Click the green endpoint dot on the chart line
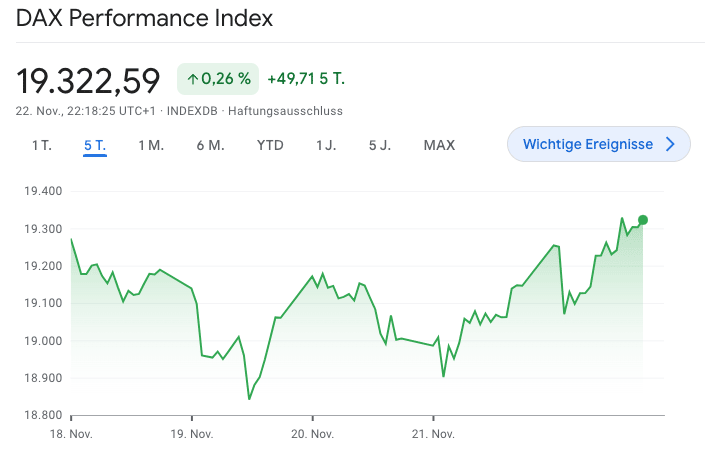The image size is (705, 455). coord(643,220)
